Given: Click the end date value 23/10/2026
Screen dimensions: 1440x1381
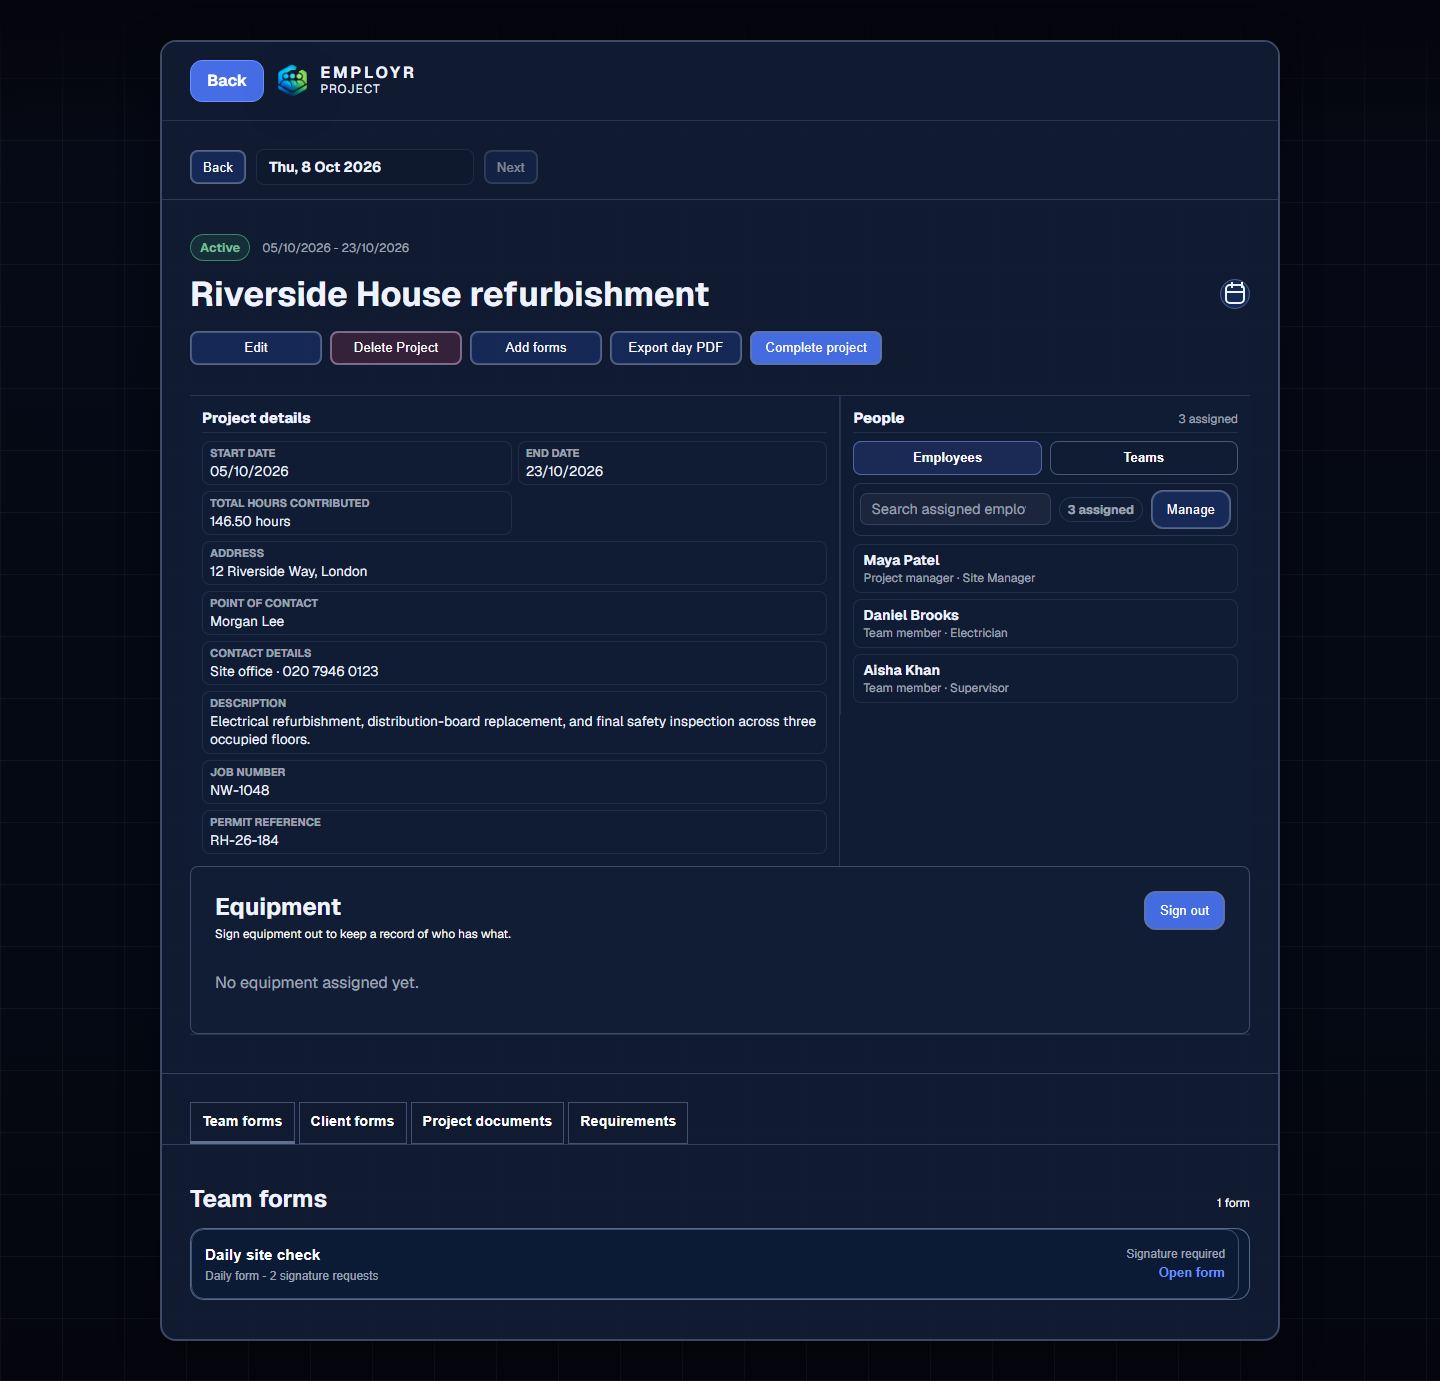Looking at the screenshot, I should point(564,471).
